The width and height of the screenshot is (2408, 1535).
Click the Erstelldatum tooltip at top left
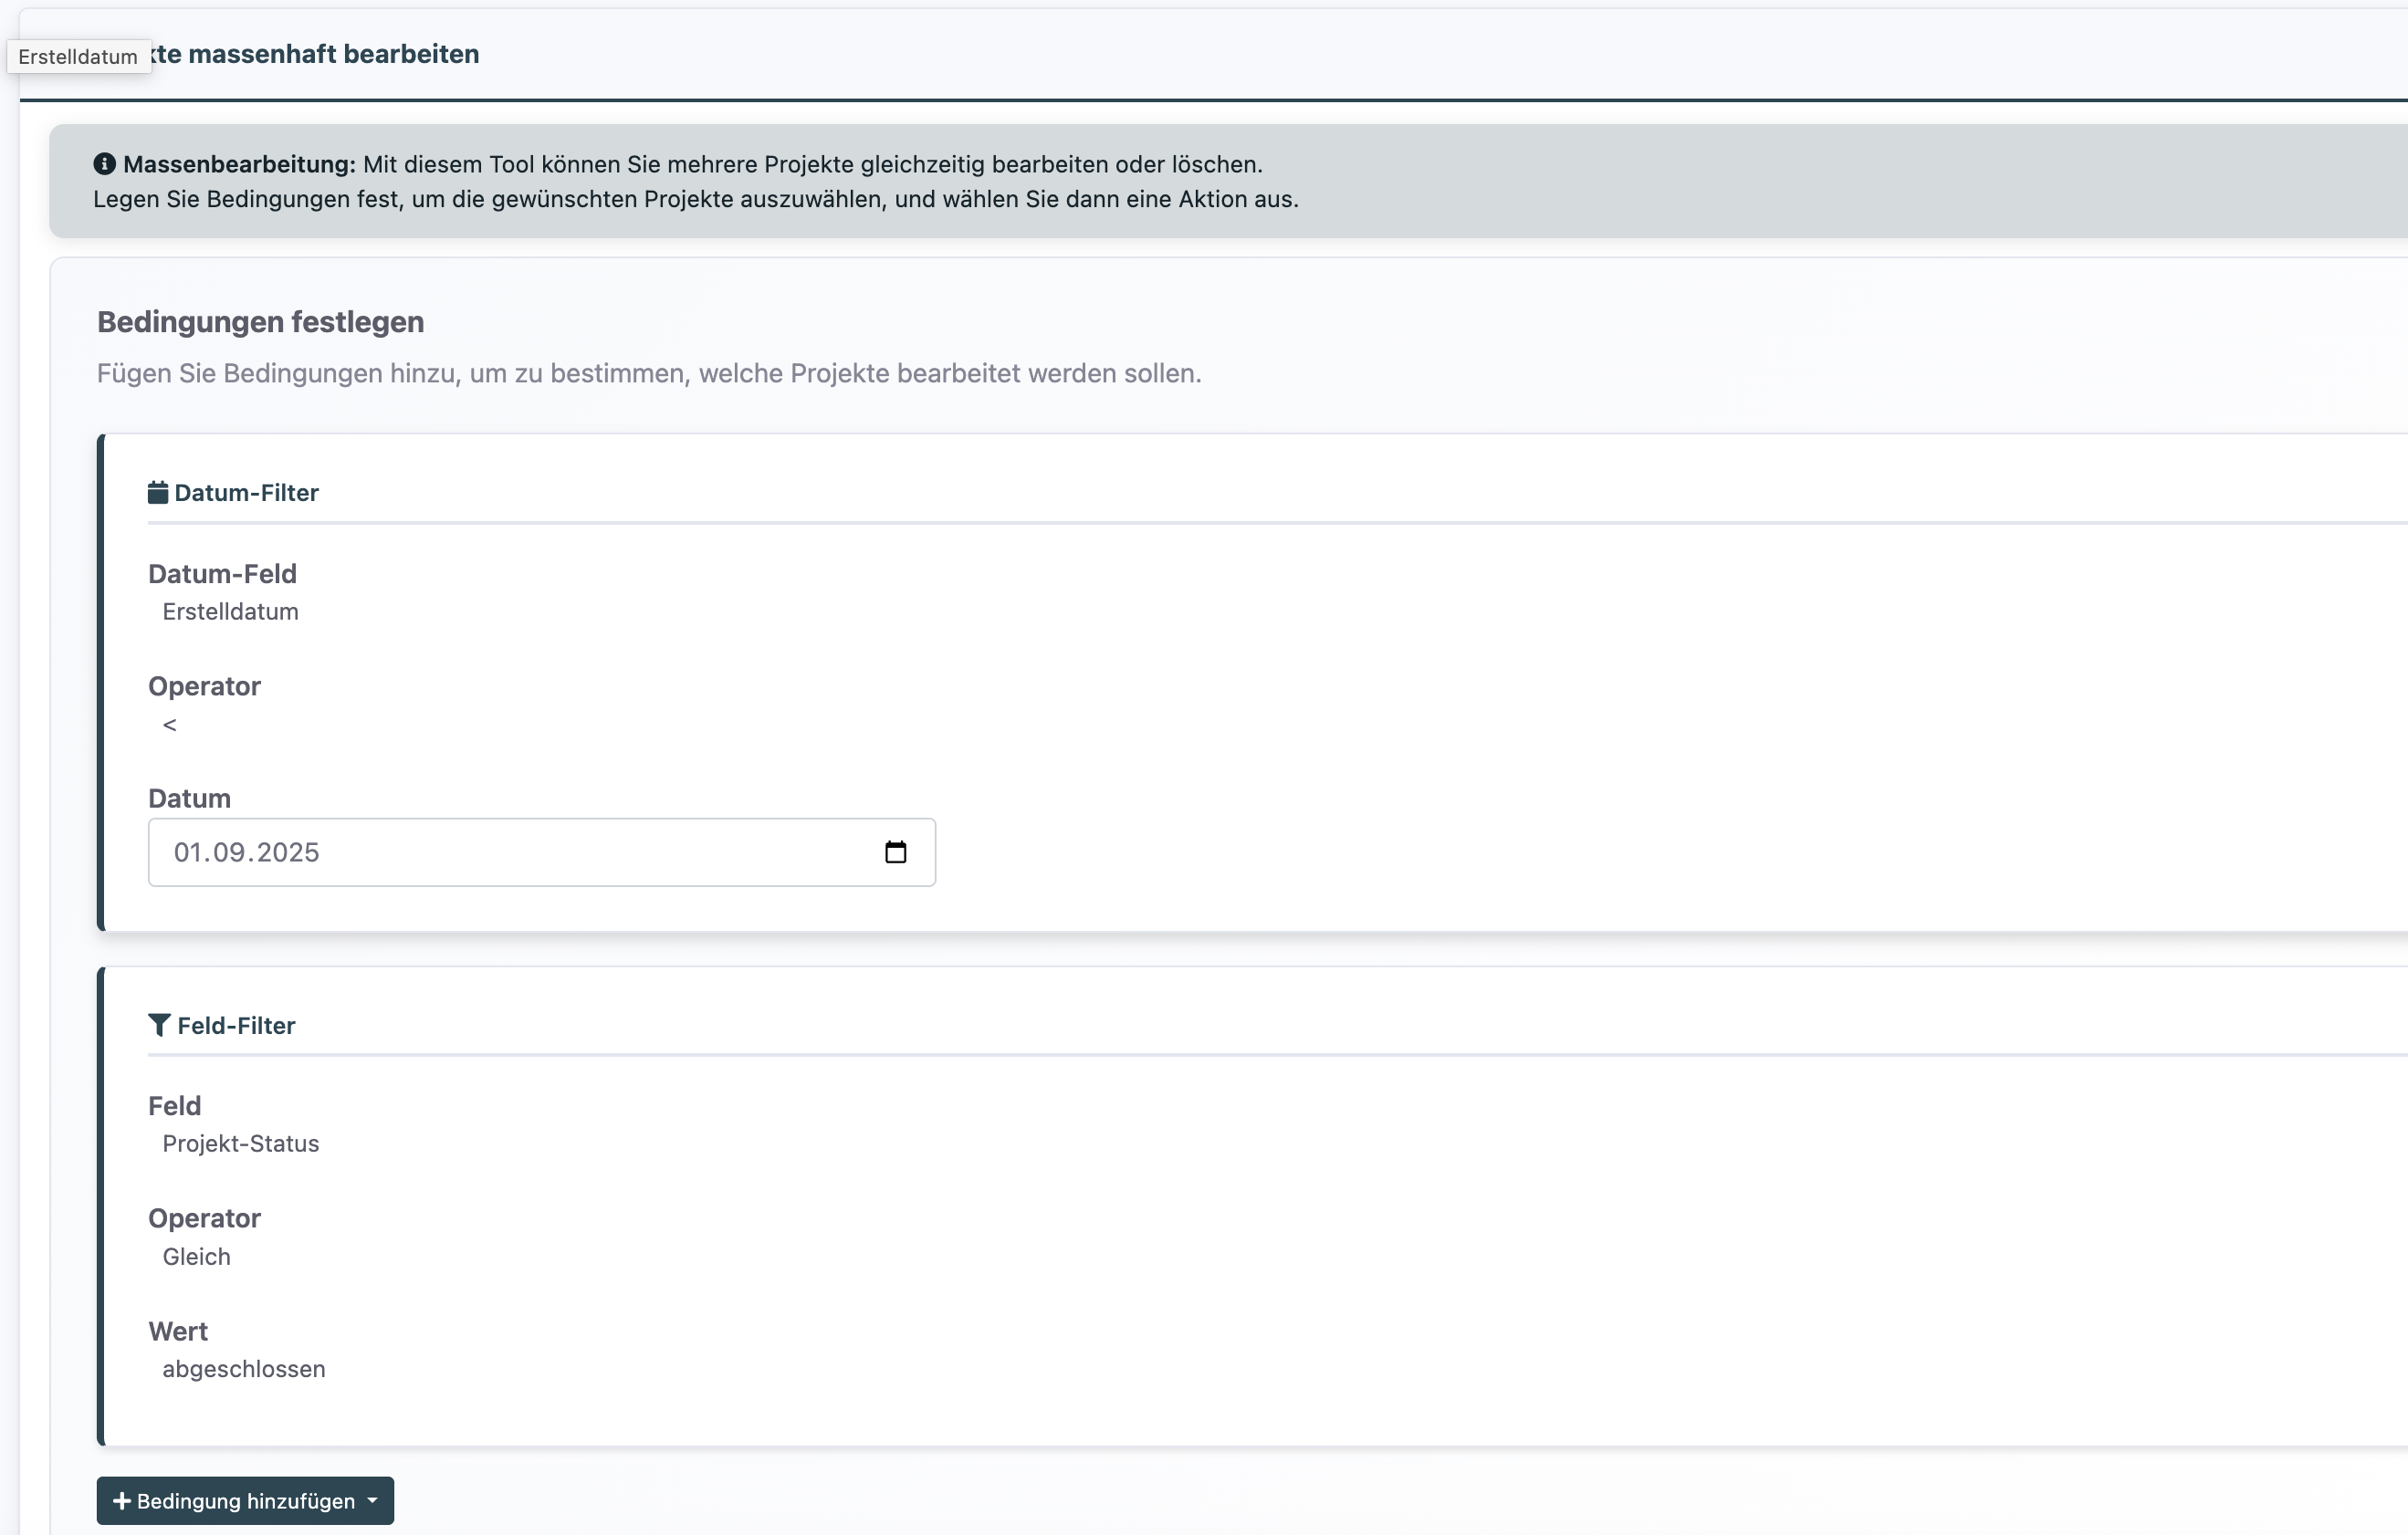click(78, 57)
